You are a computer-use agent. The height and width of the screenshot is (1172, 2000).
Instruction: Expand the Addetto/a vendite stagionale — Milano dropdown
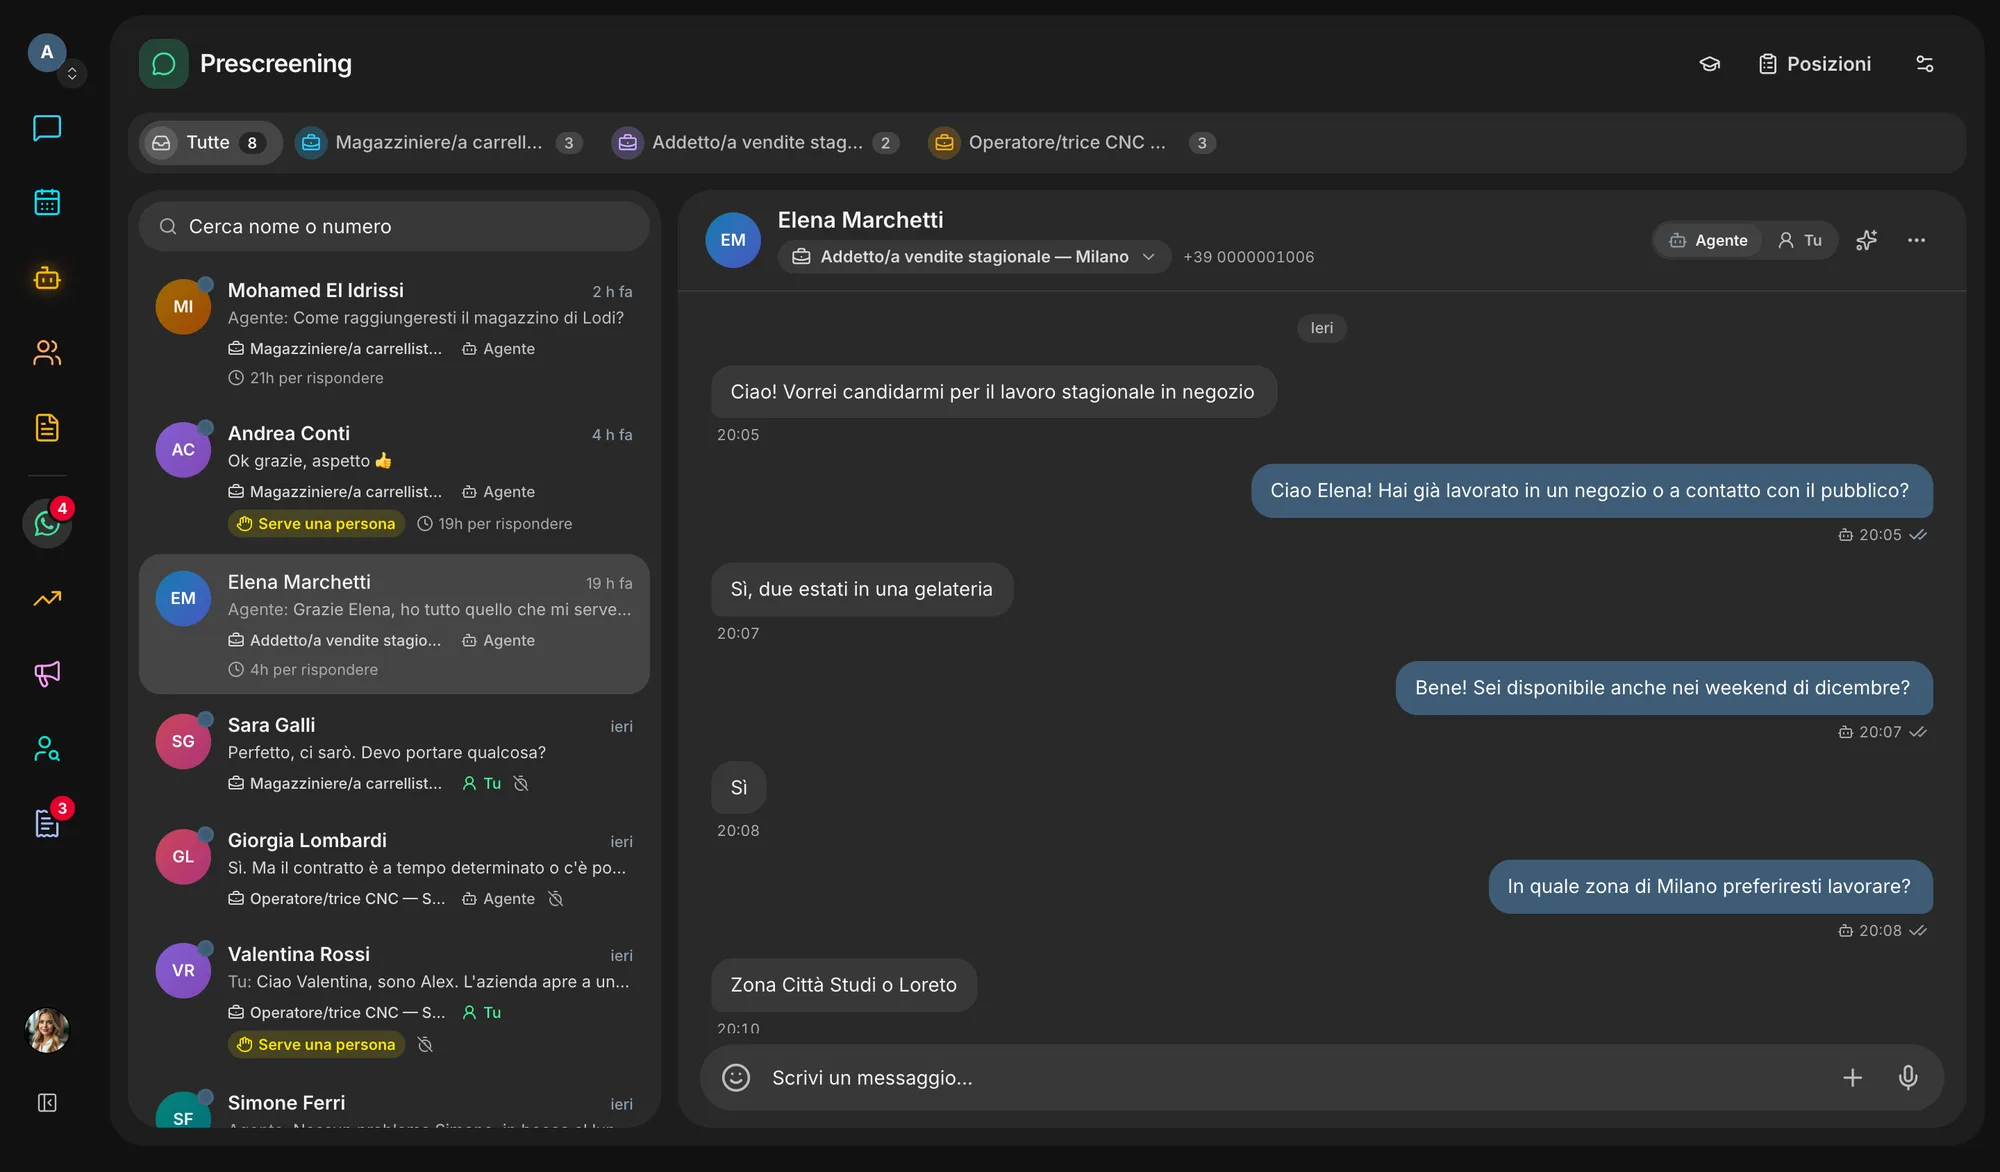[974, 257]
